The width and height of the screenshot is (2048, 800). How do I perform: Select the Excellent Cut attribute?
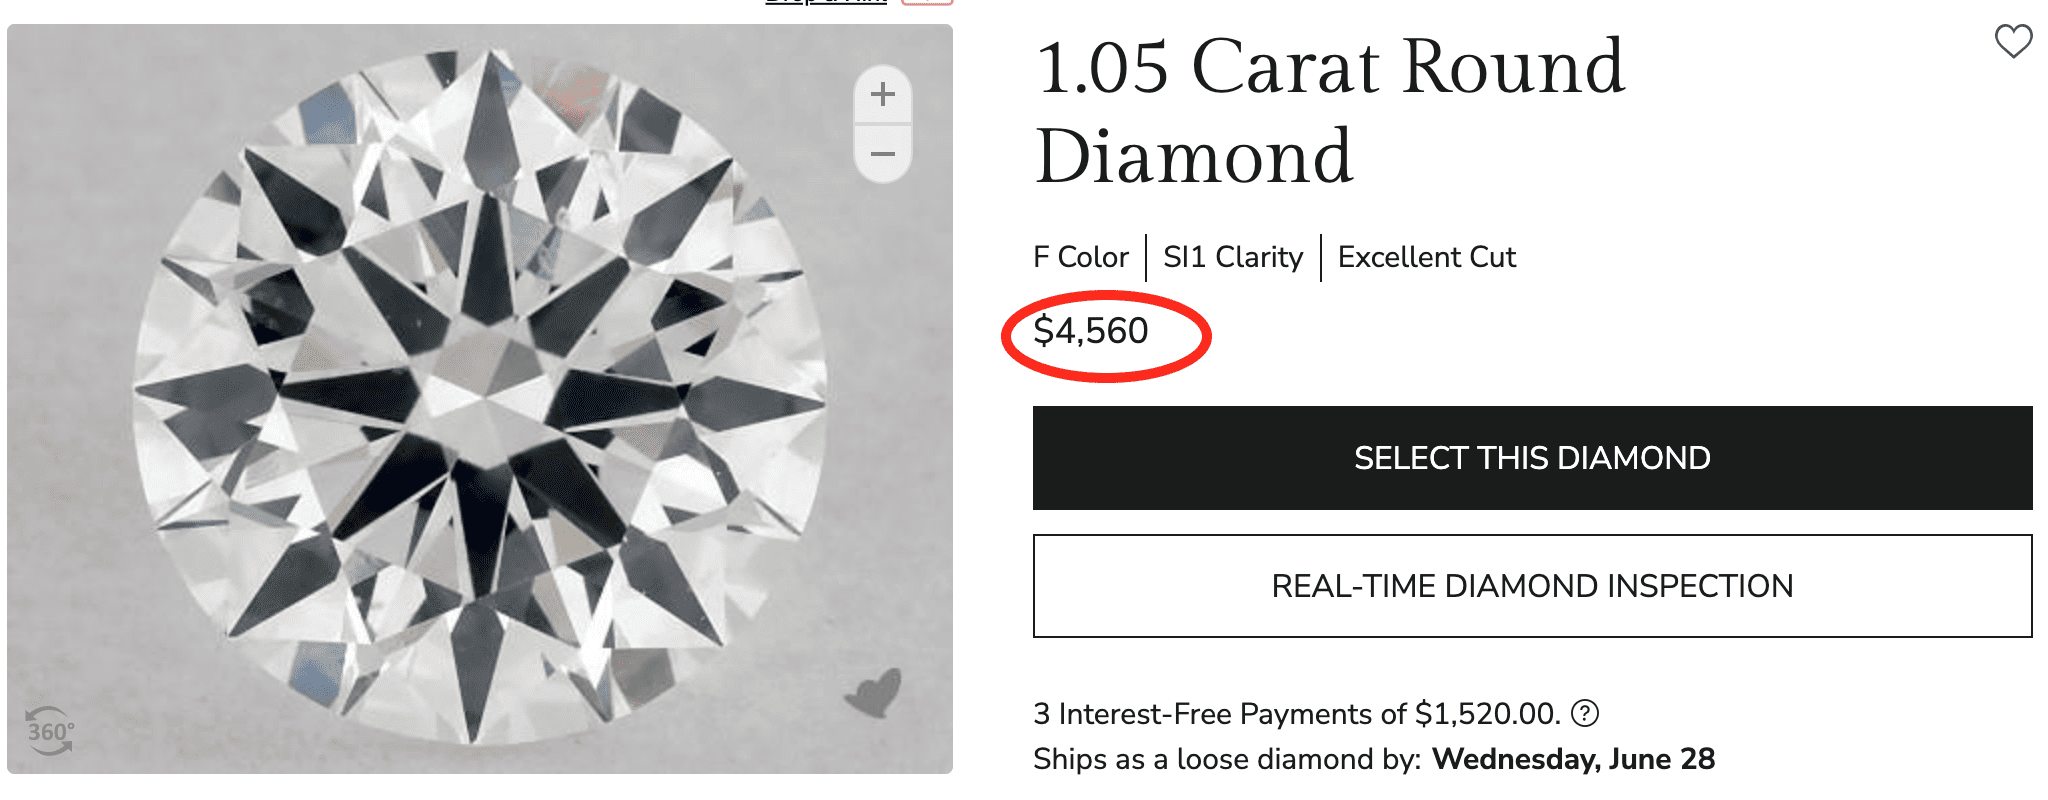(x=1427, y=257)
